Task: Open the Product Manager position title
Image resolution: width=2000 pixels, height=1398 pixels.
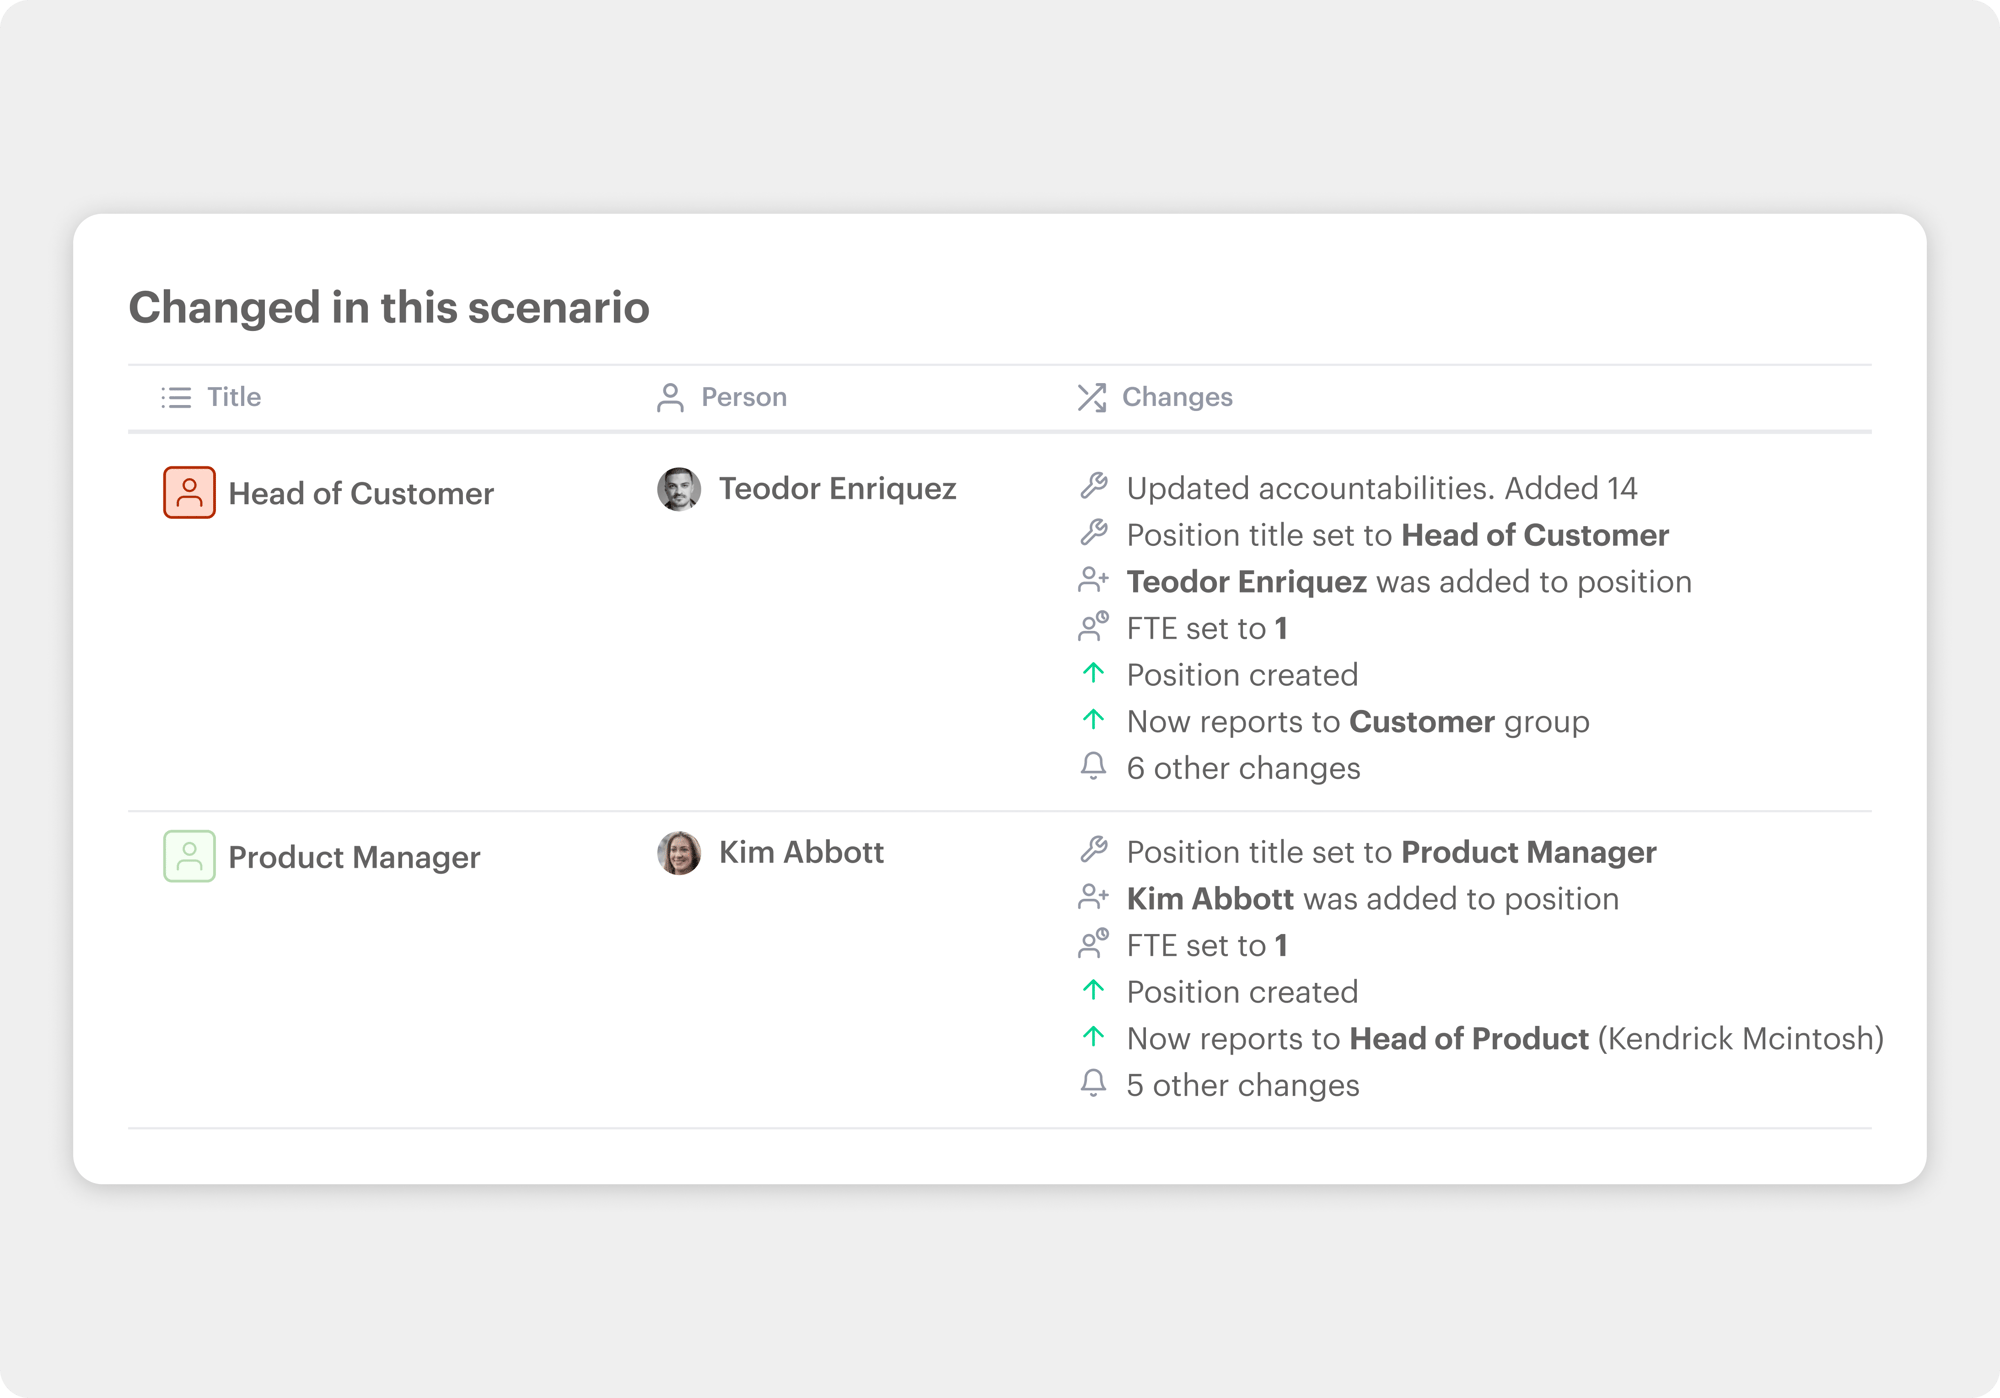Action: pos(354,857)
